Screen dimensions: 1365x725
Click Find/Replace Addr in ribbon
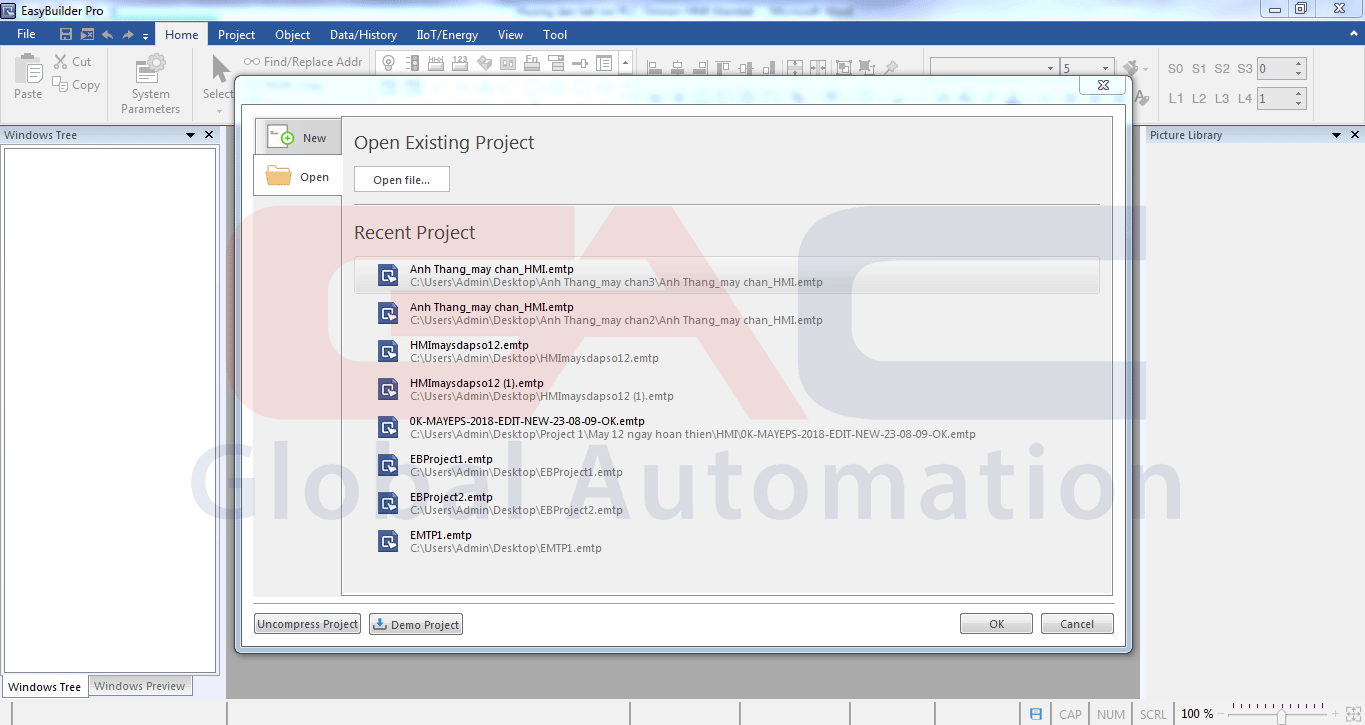pyautogui.click(x=303, y=62)
